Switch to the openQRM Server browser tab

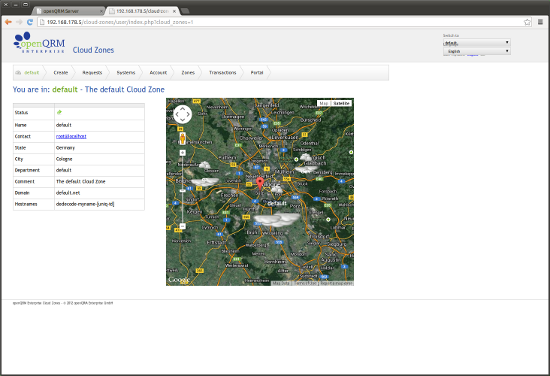[68, 11]
